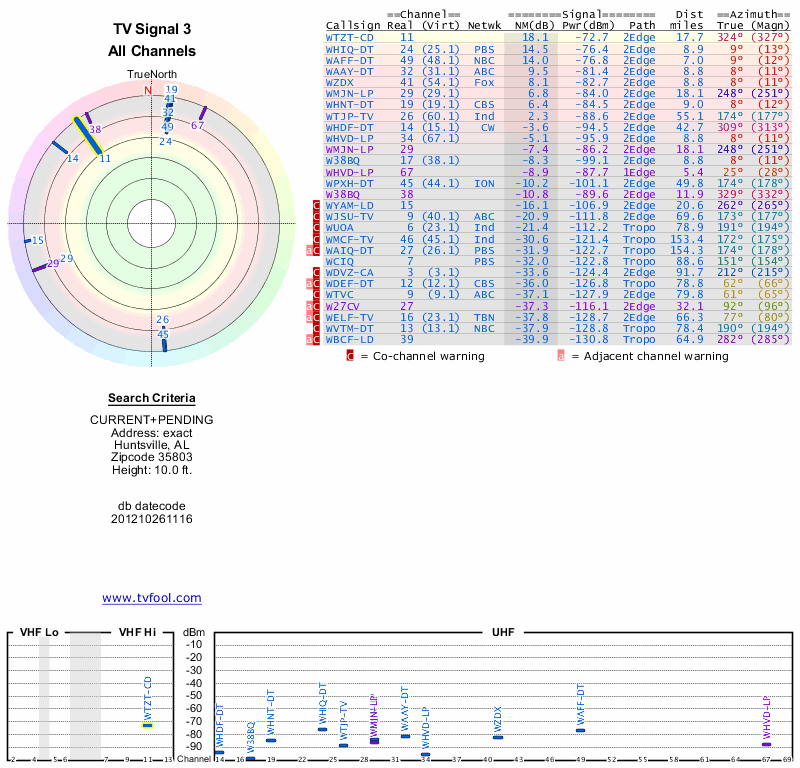
Task: Click the Search Criteria heading
Action: 151,398
